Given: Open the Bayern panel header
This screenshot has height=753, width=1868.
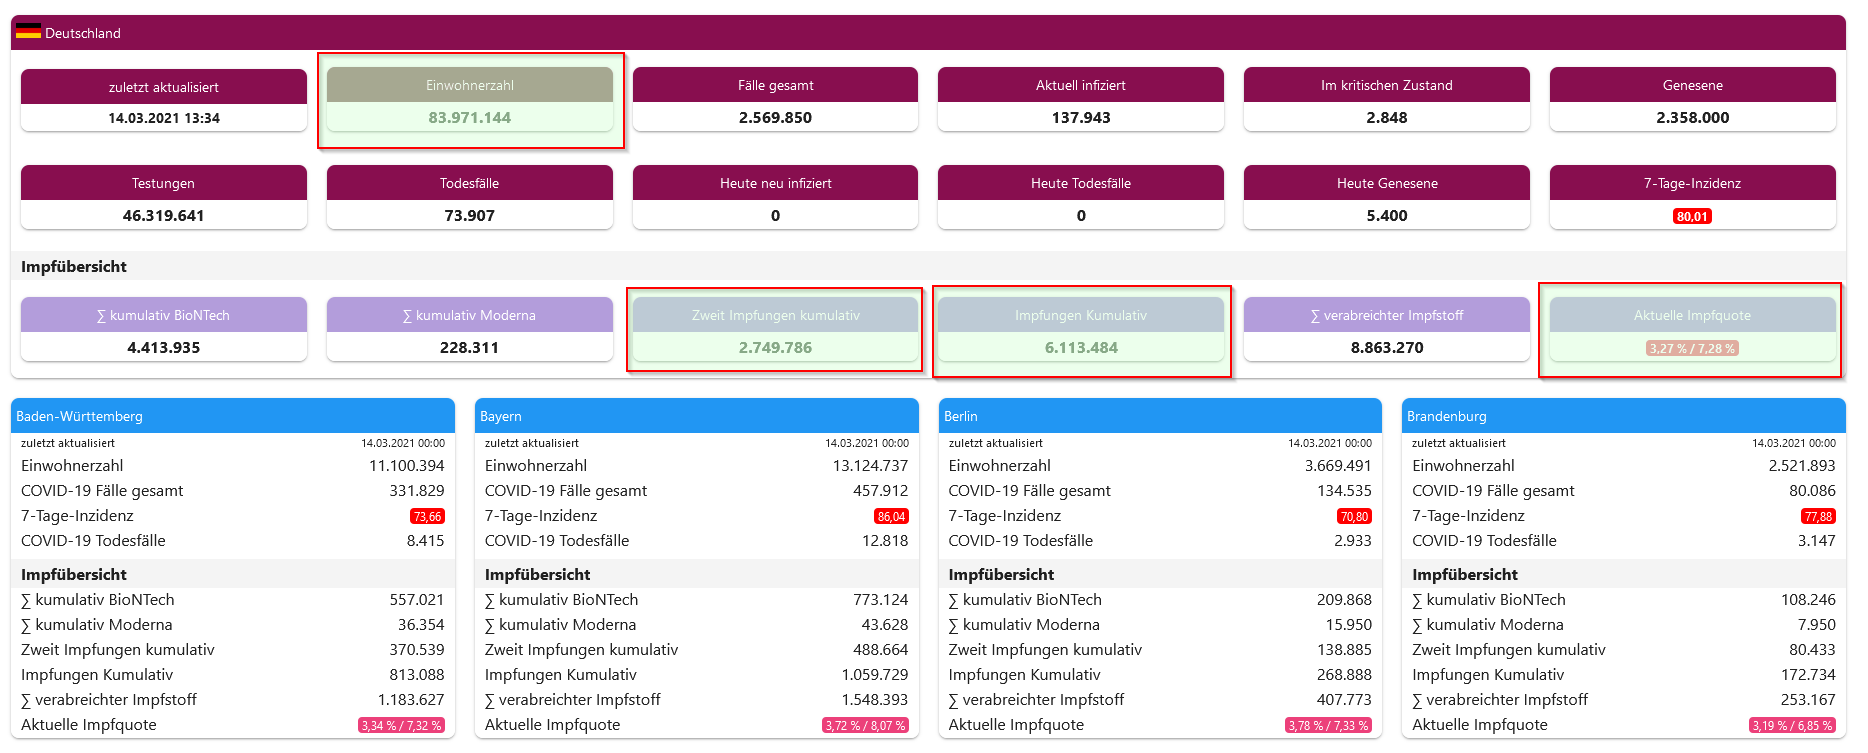Looking at the screenshot, I should tap(697, 416).
